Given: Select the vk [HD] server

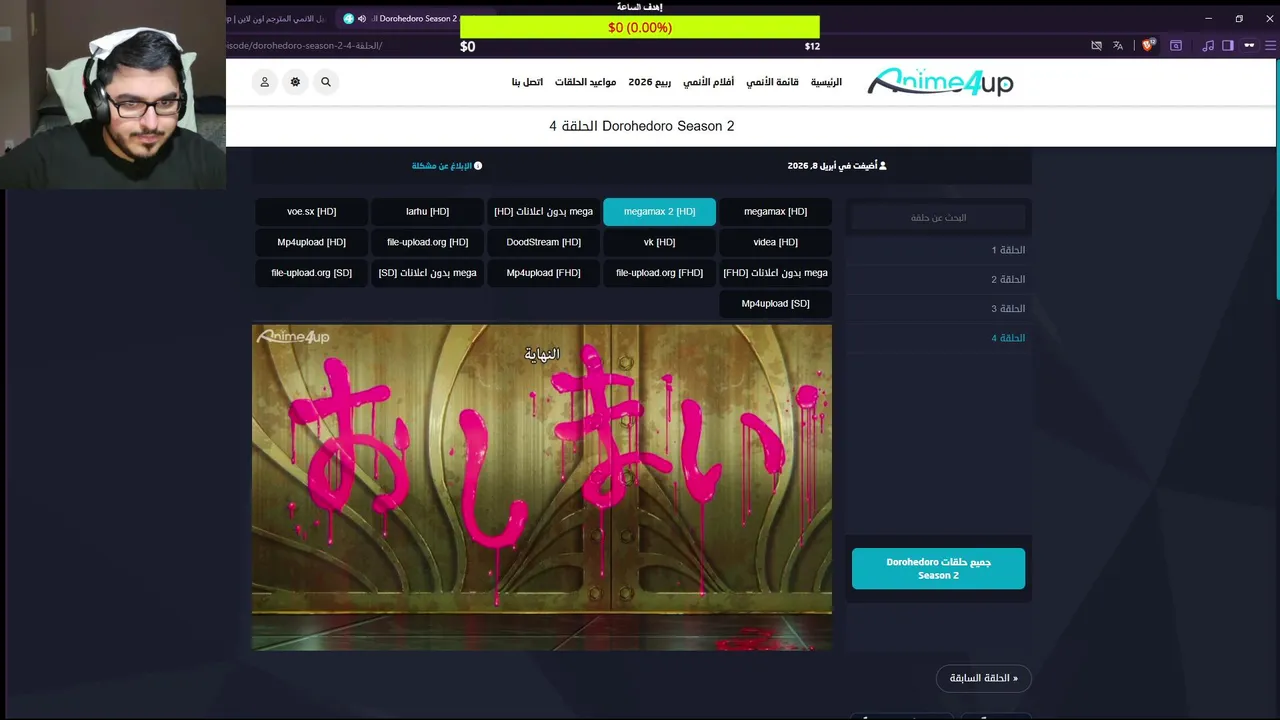Looking at the screenshot, I should coord(659,242).
